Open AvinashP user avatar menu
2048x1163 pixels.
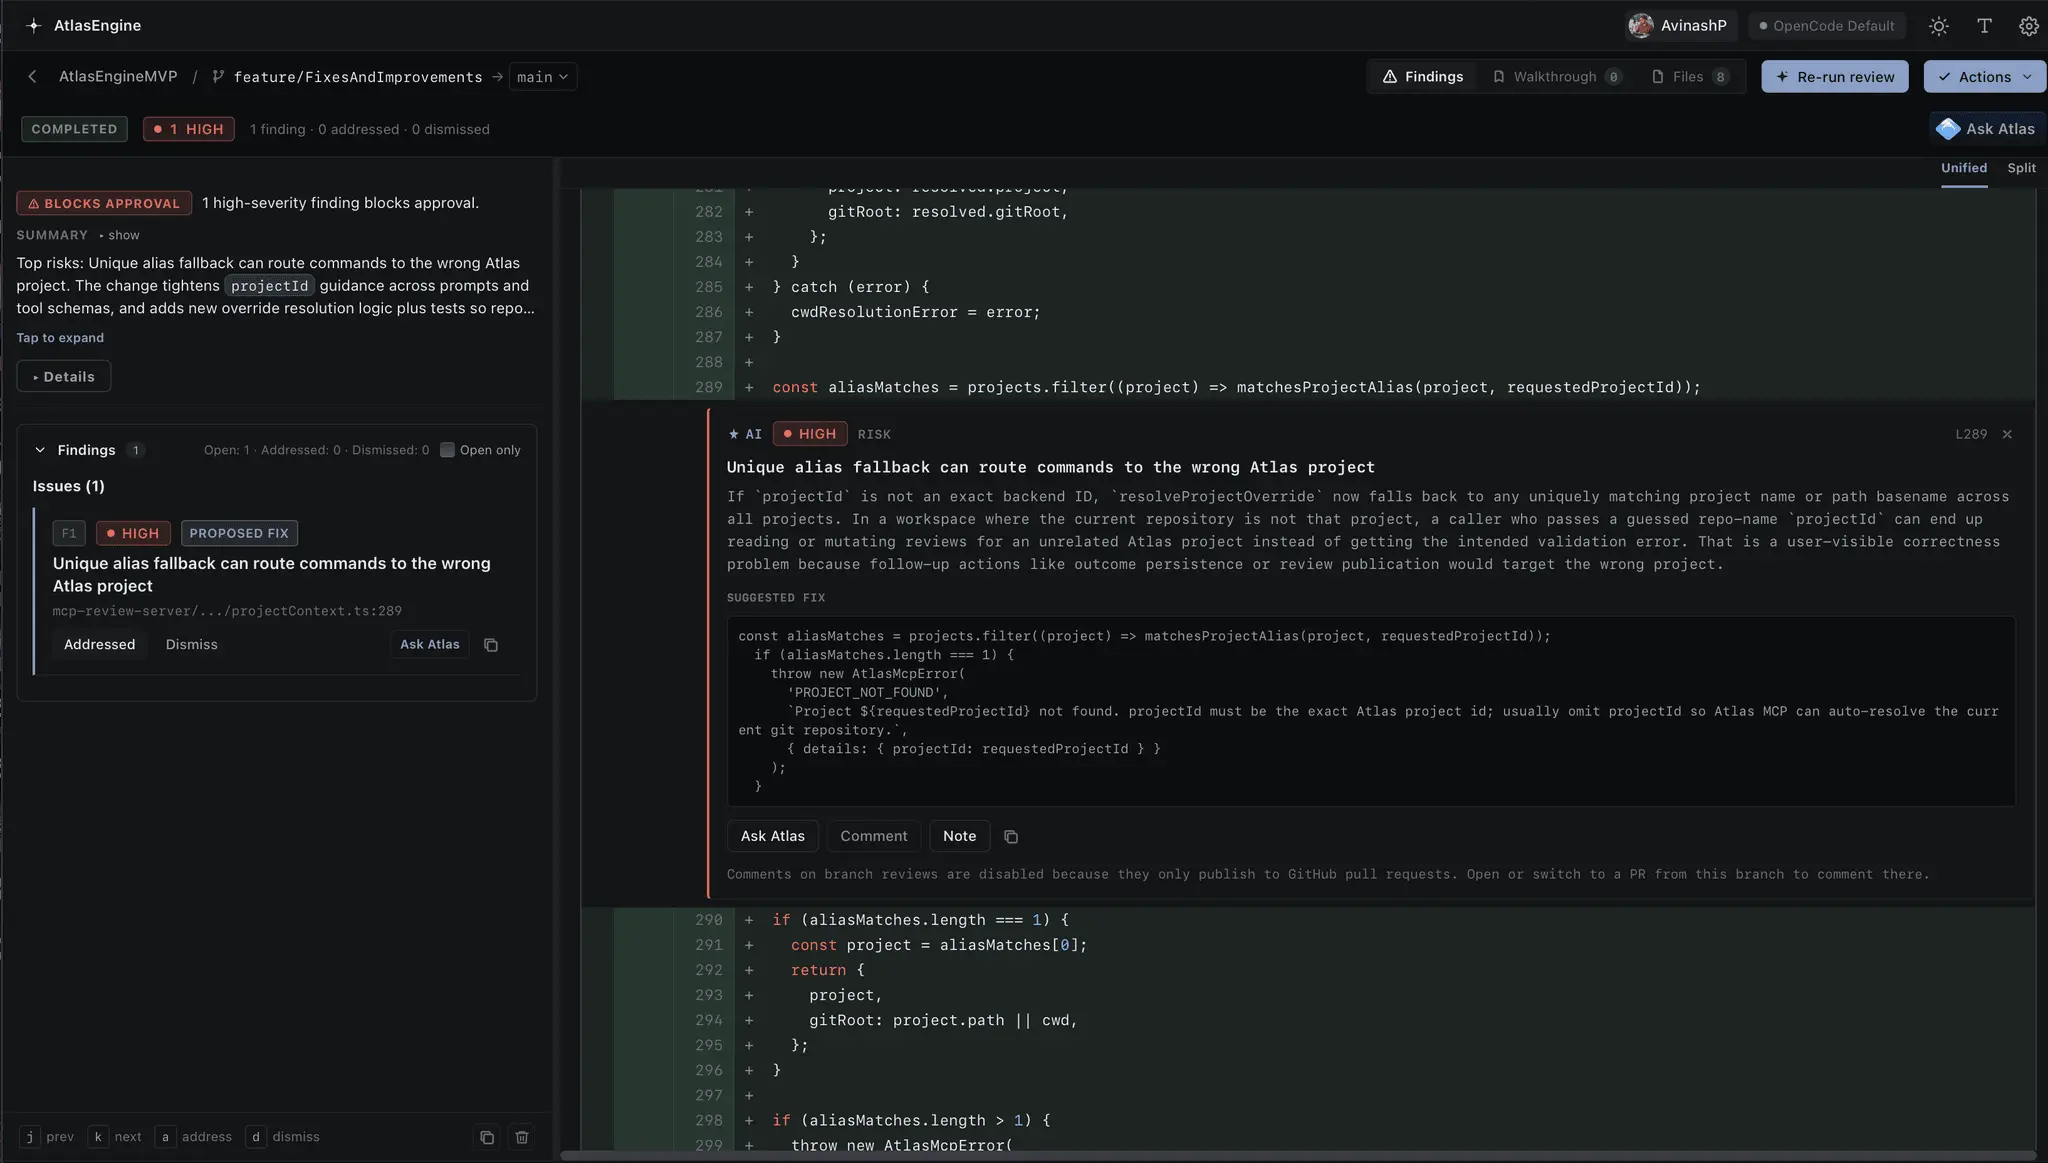(x=1679, y=26)
